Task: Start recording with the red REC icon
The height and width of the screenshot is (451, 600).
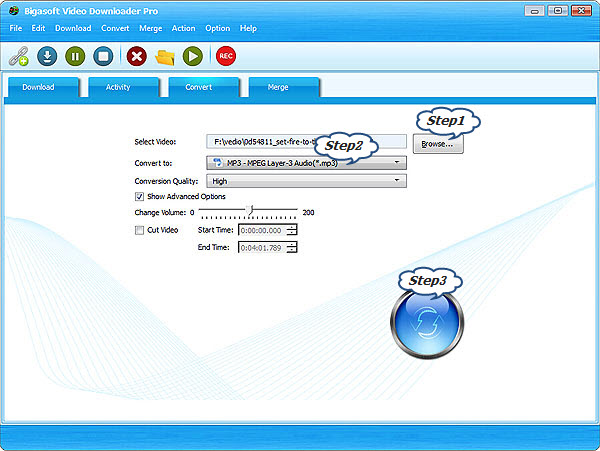Action: click(x=226, y=56)
